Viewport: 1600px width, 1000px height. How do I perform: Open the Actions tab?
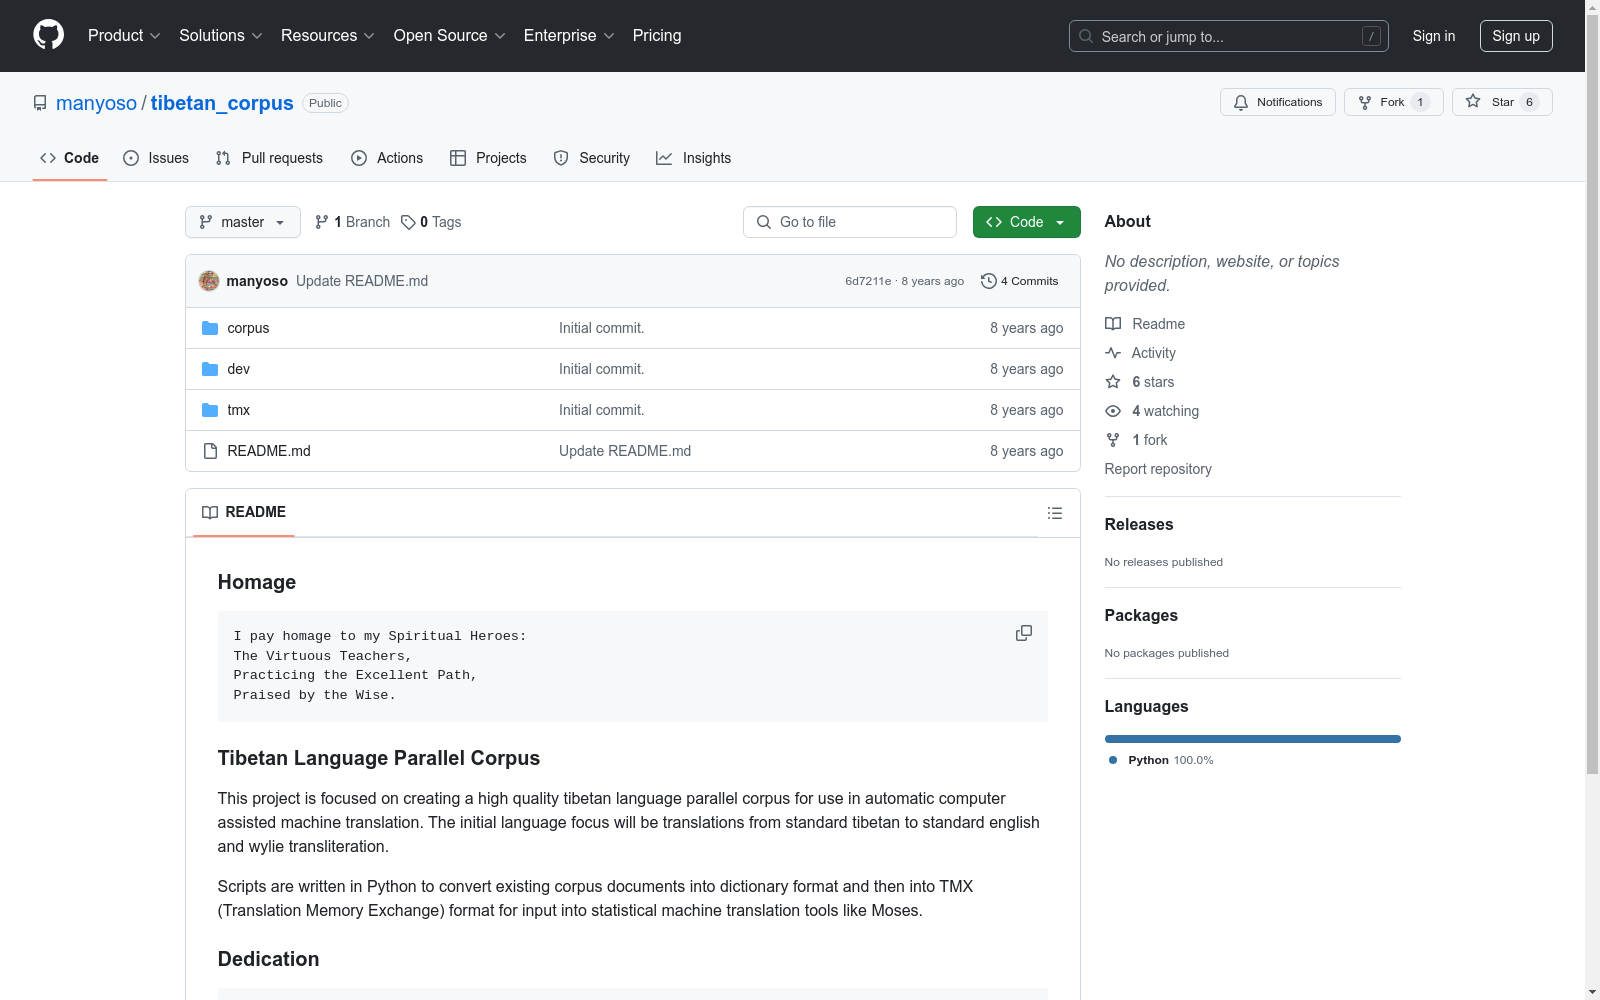pyautogui.click(x=387, y=158)
